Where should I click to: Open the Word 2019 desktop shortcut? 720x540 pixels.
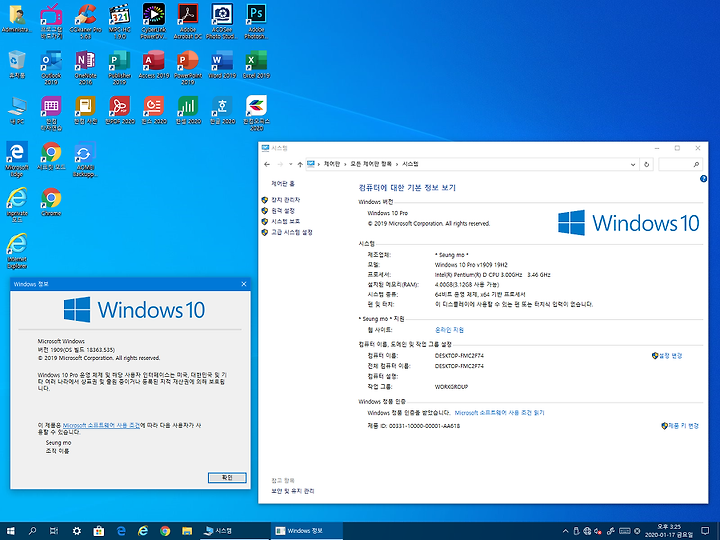[222, 64]
